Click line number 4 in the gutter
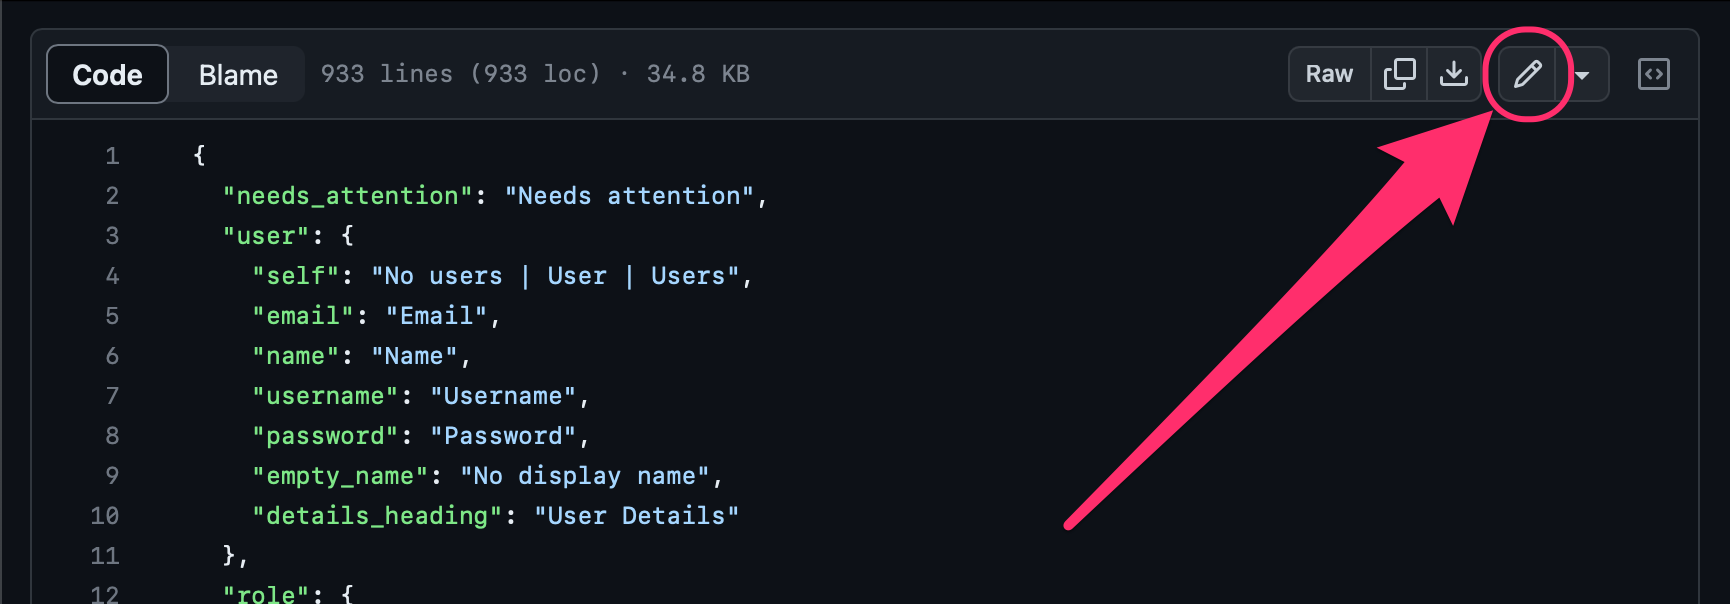This screenshot has width=1730, height=604. click(111, 275)
